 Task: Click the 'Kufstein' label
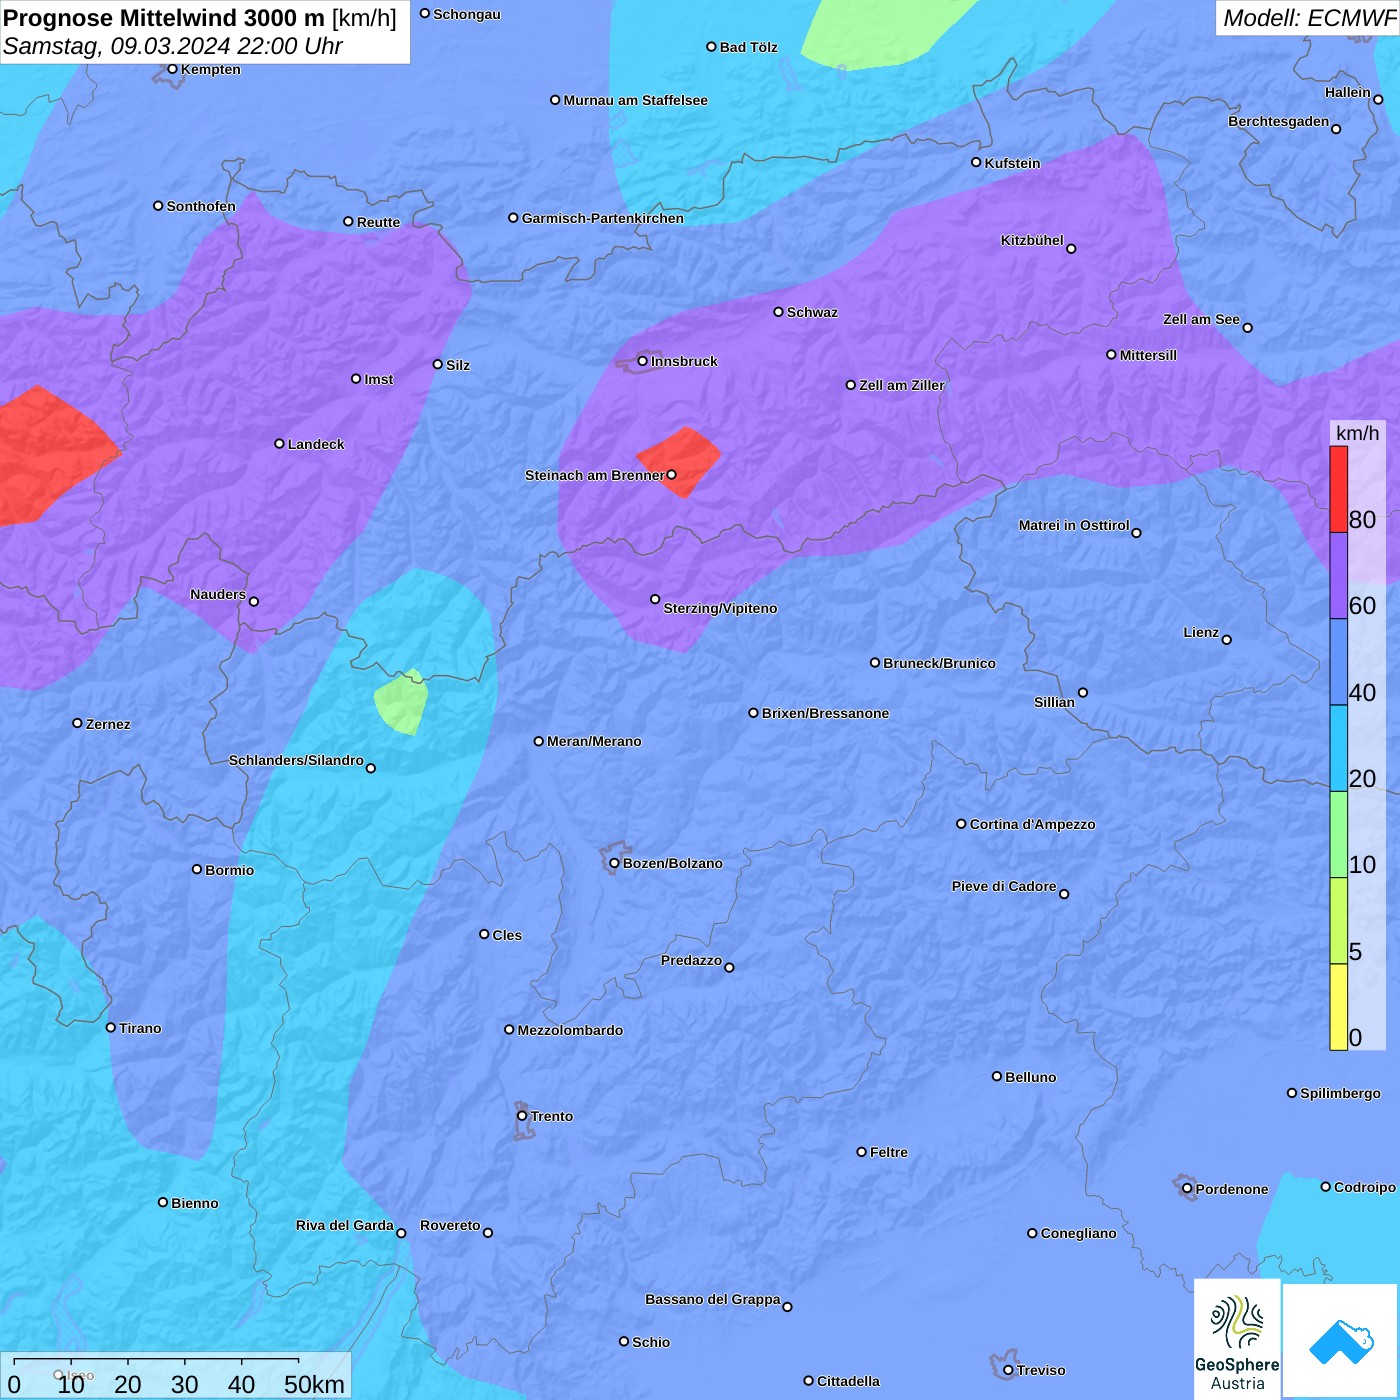tap(1012, 163)
